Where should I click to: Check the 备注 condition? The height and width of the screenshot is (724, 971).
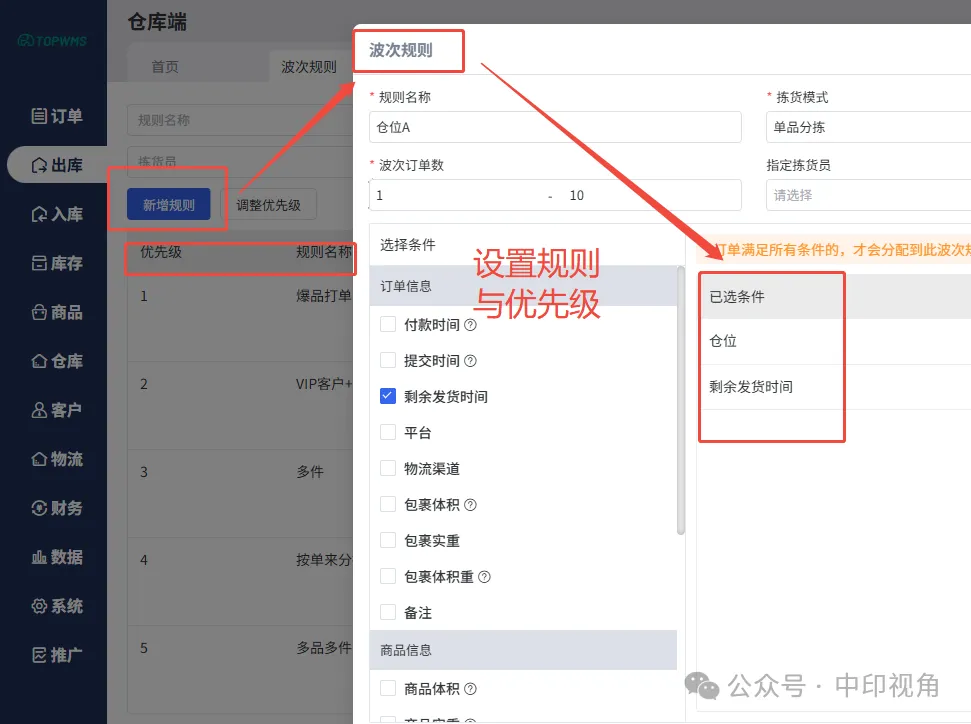(x=388, y=613)
